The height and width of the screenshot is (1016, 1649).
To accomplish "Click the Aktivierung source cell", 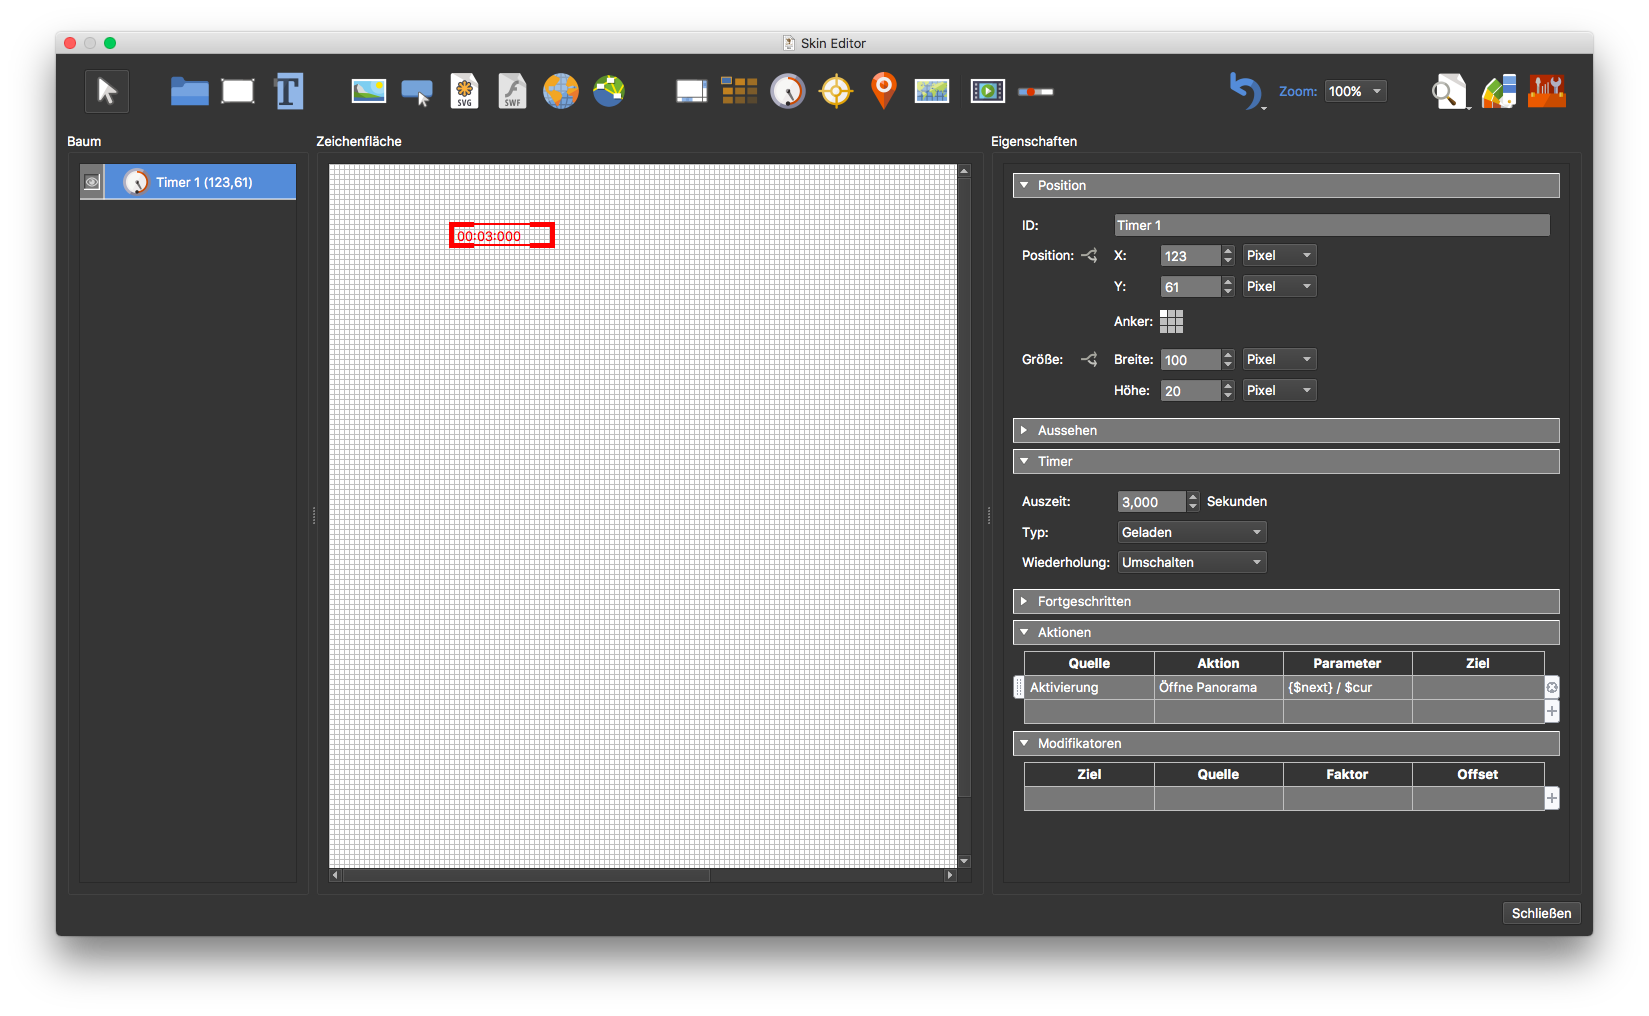I will pos(1089,688).
